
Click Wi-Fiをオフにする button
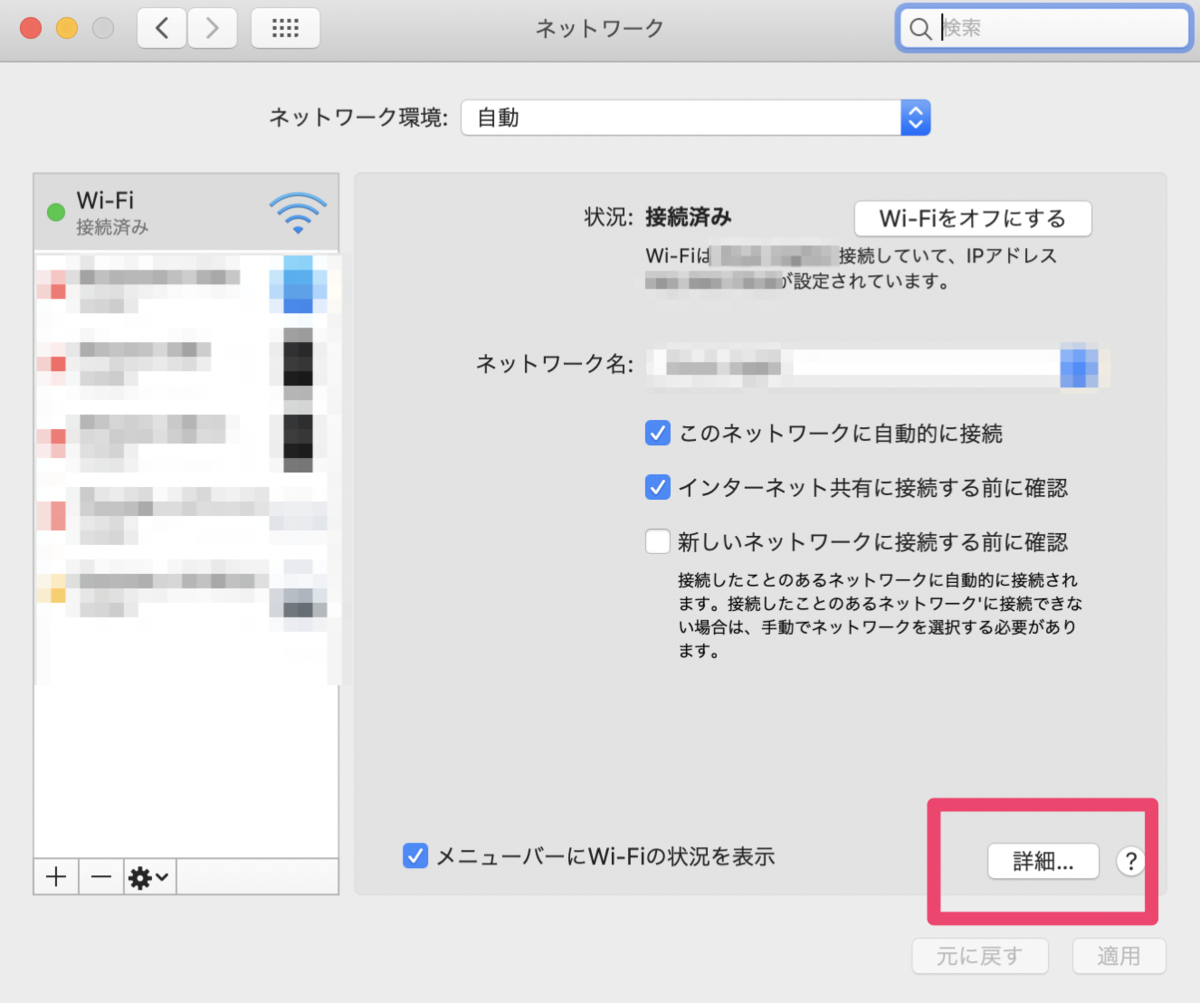click(972, 218)
